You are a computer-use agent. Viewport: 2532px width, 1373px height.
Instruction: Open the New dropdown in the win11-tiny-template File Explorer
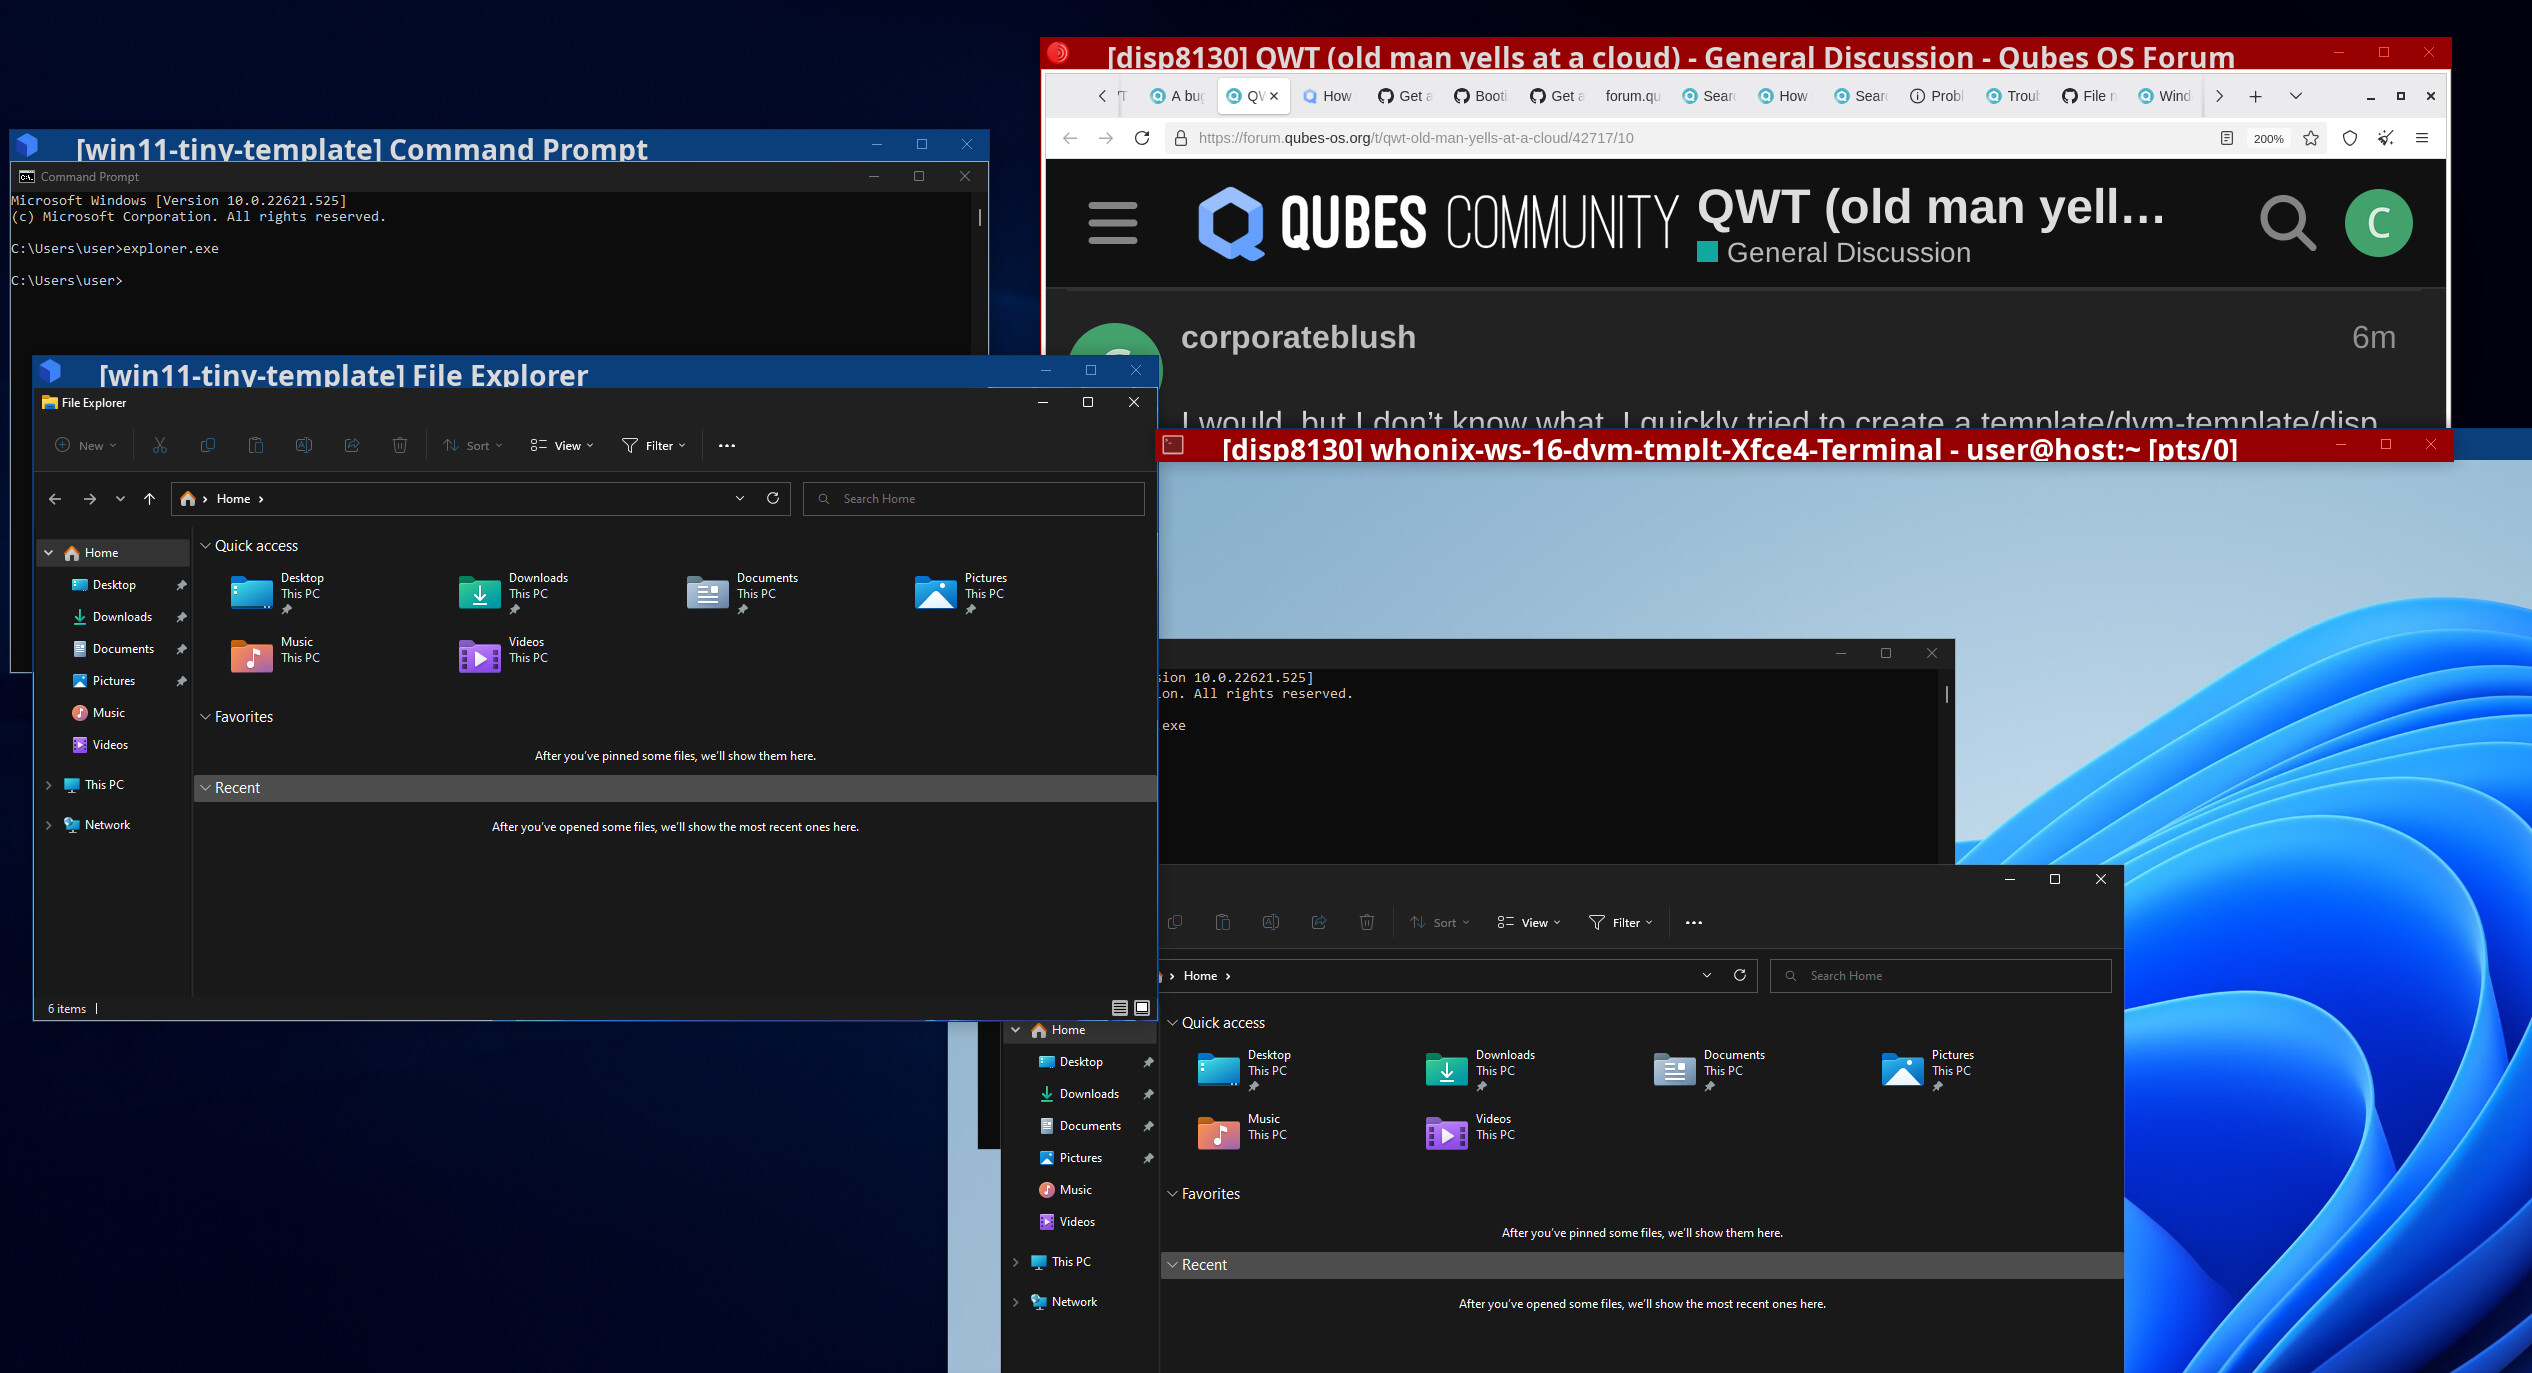86,446
